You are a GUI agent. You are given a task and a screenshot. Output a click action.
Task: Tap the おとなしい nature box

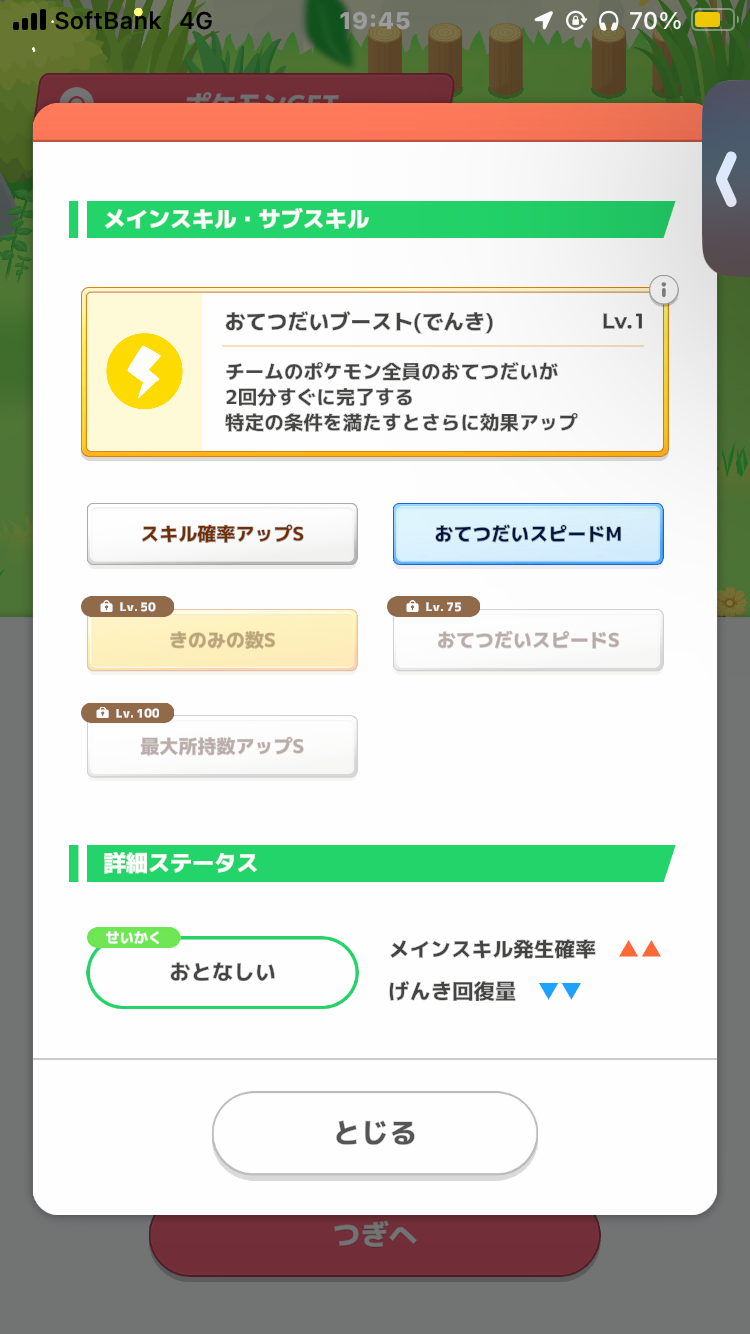click(222, 972)
